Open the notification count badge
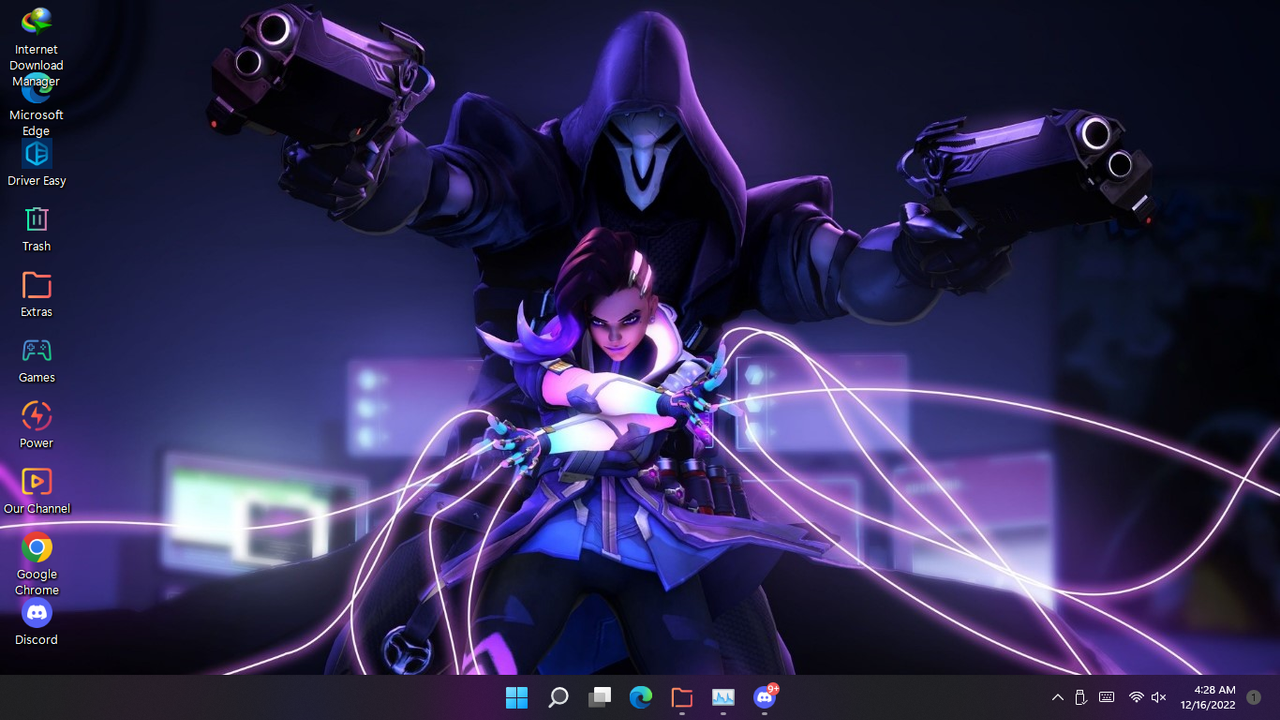1280x720 pixels. tap(1254, 698)
